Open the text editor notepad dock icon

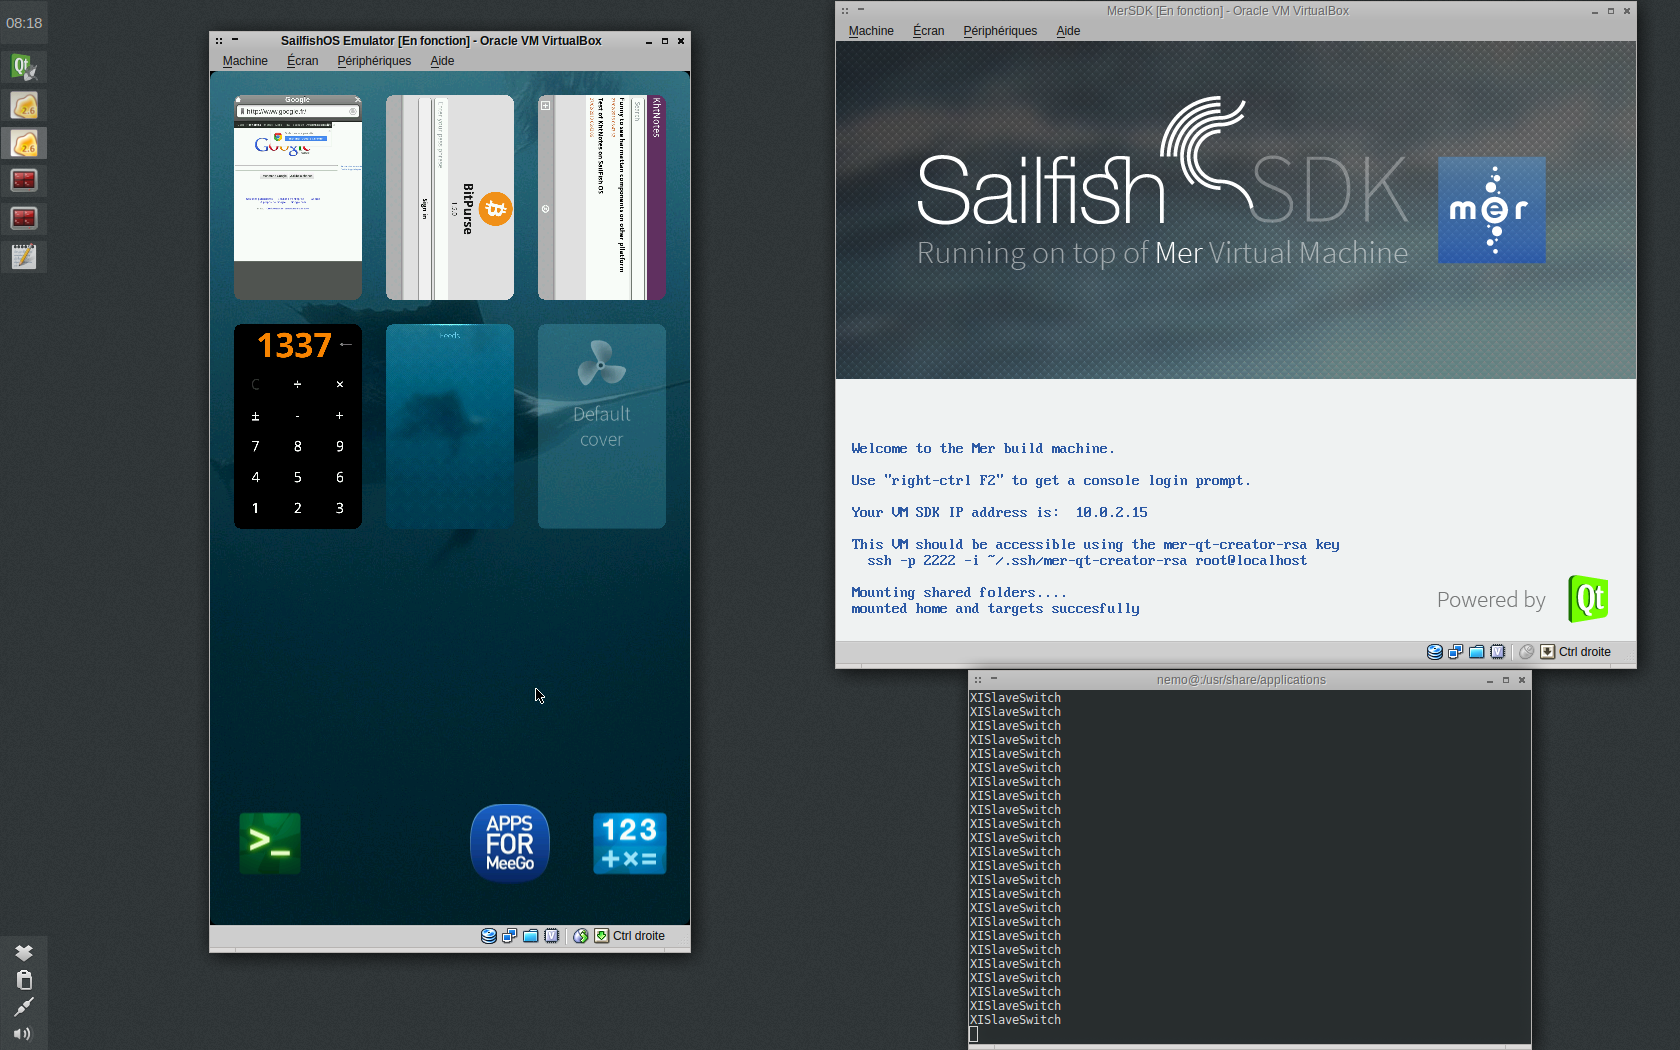tap(24, 257)
